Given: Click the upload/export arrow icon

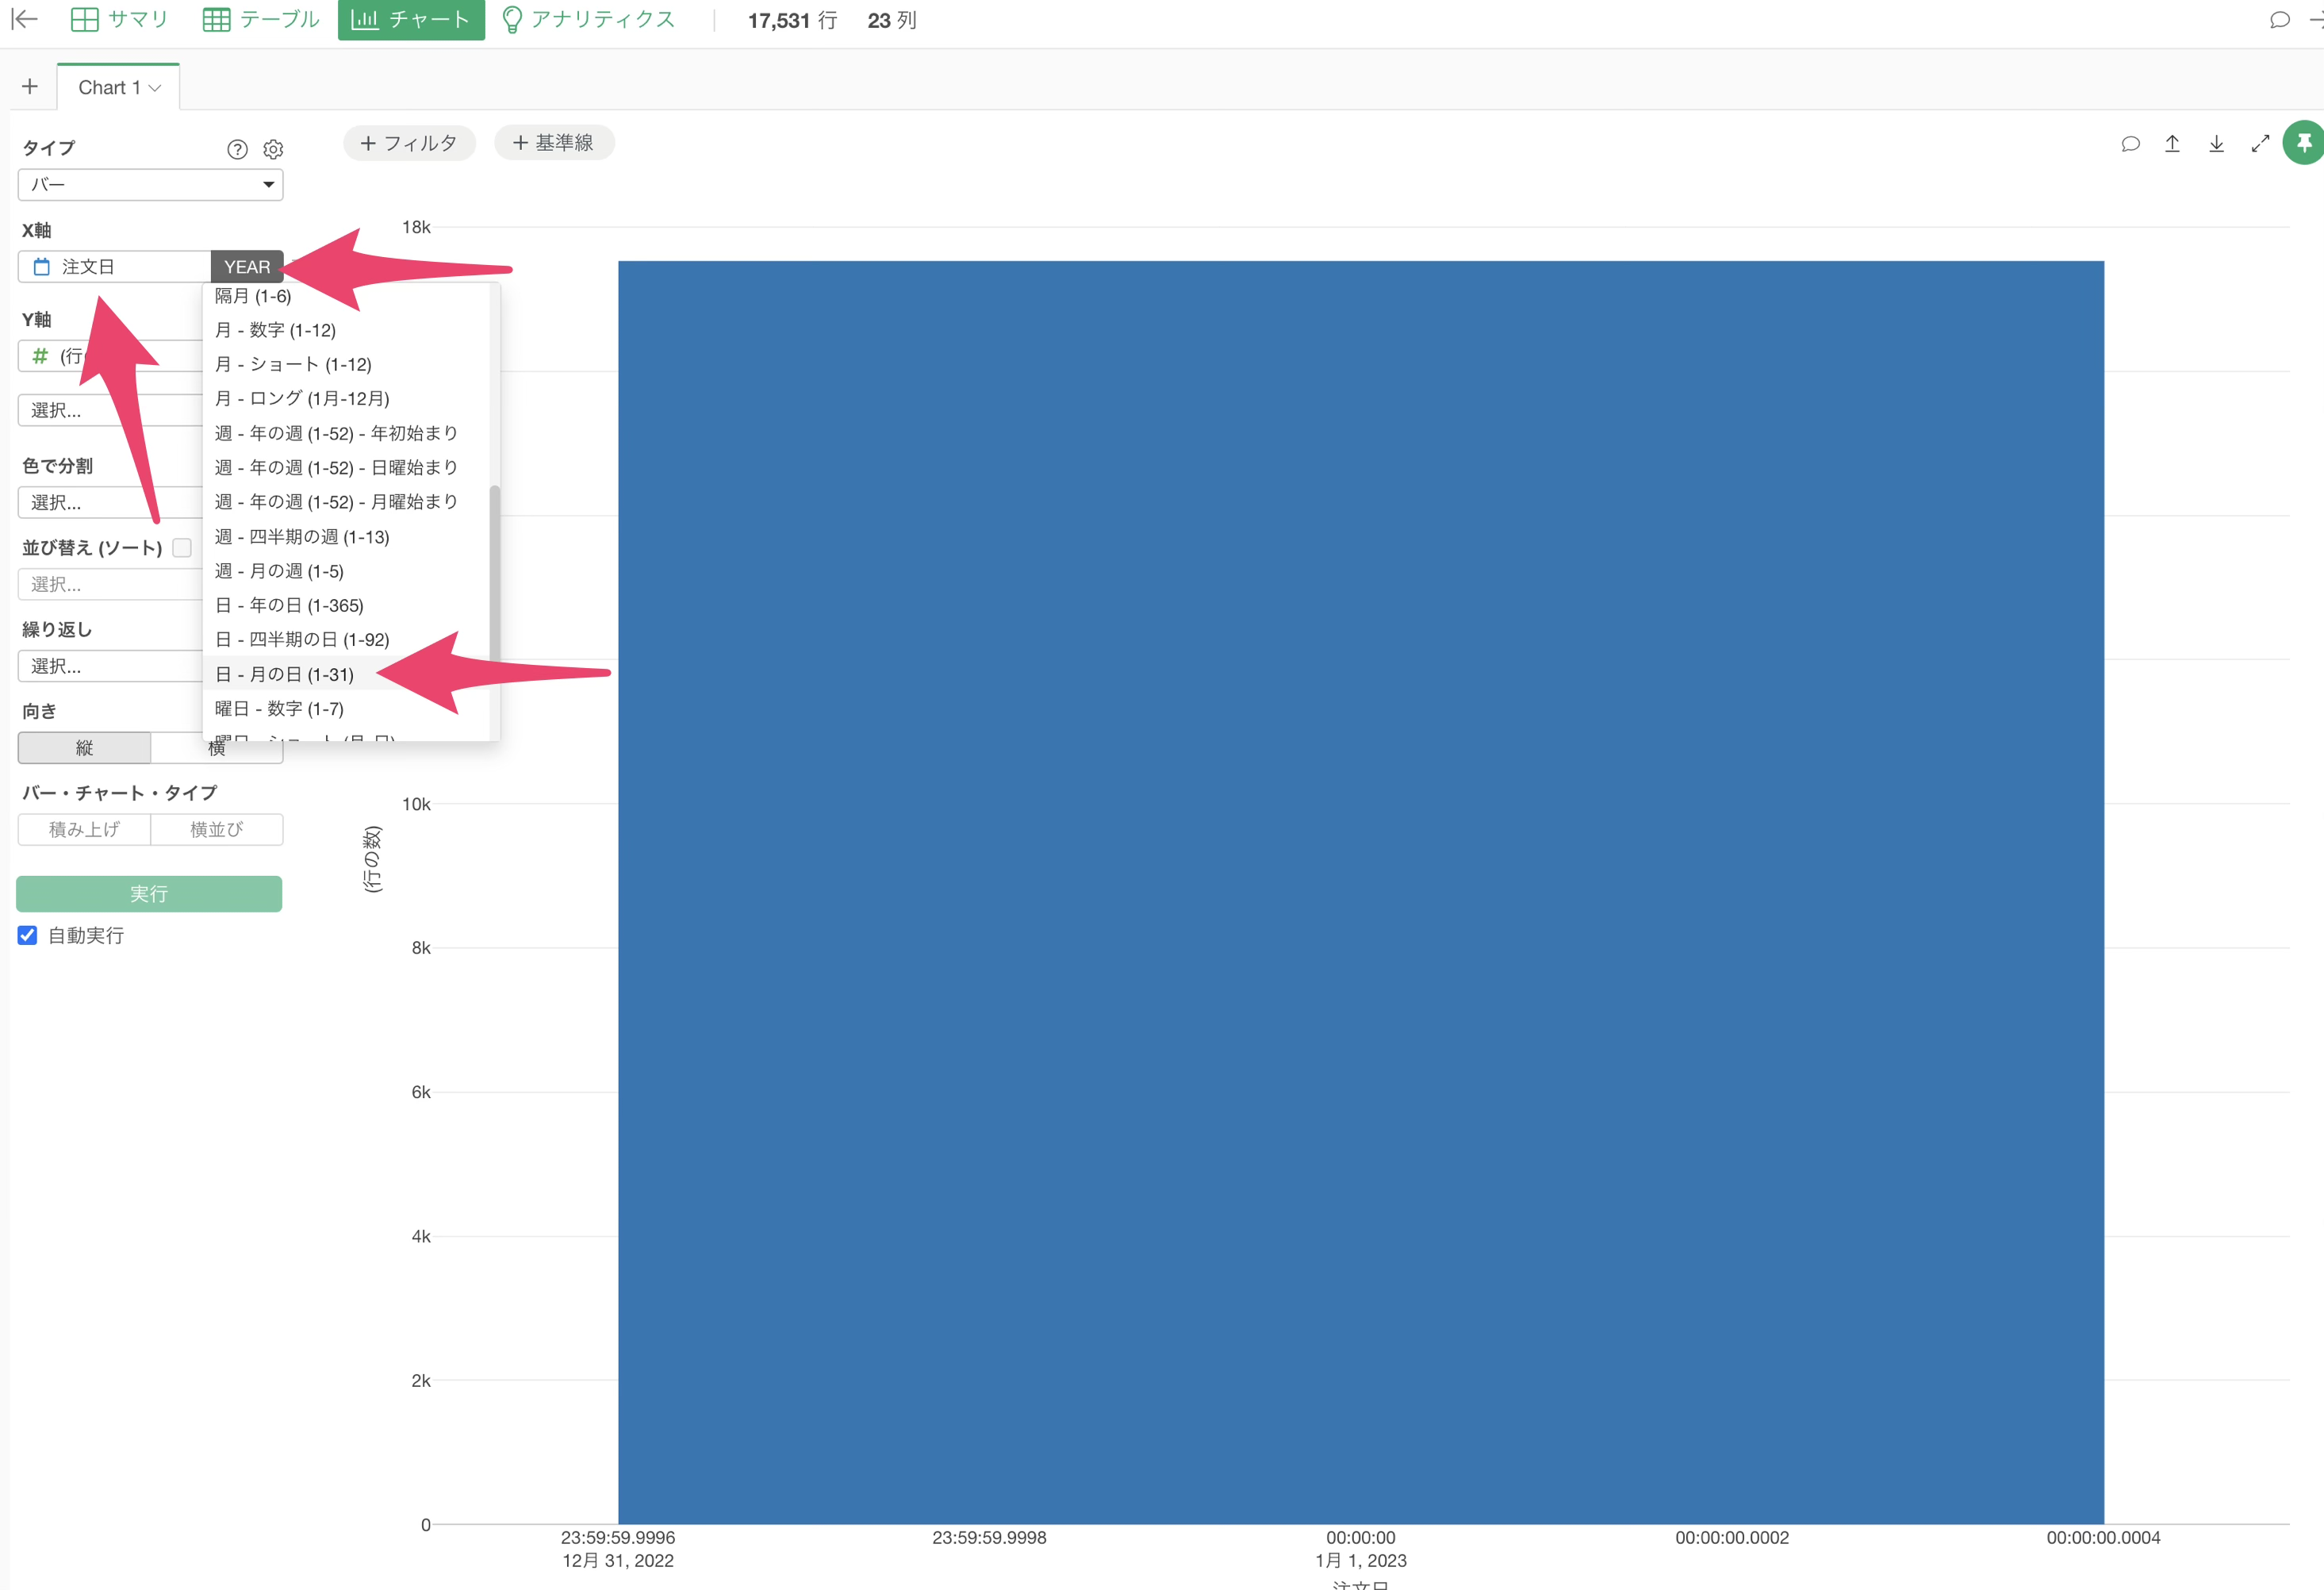Looking at the screenshot, I should 2172,143.
